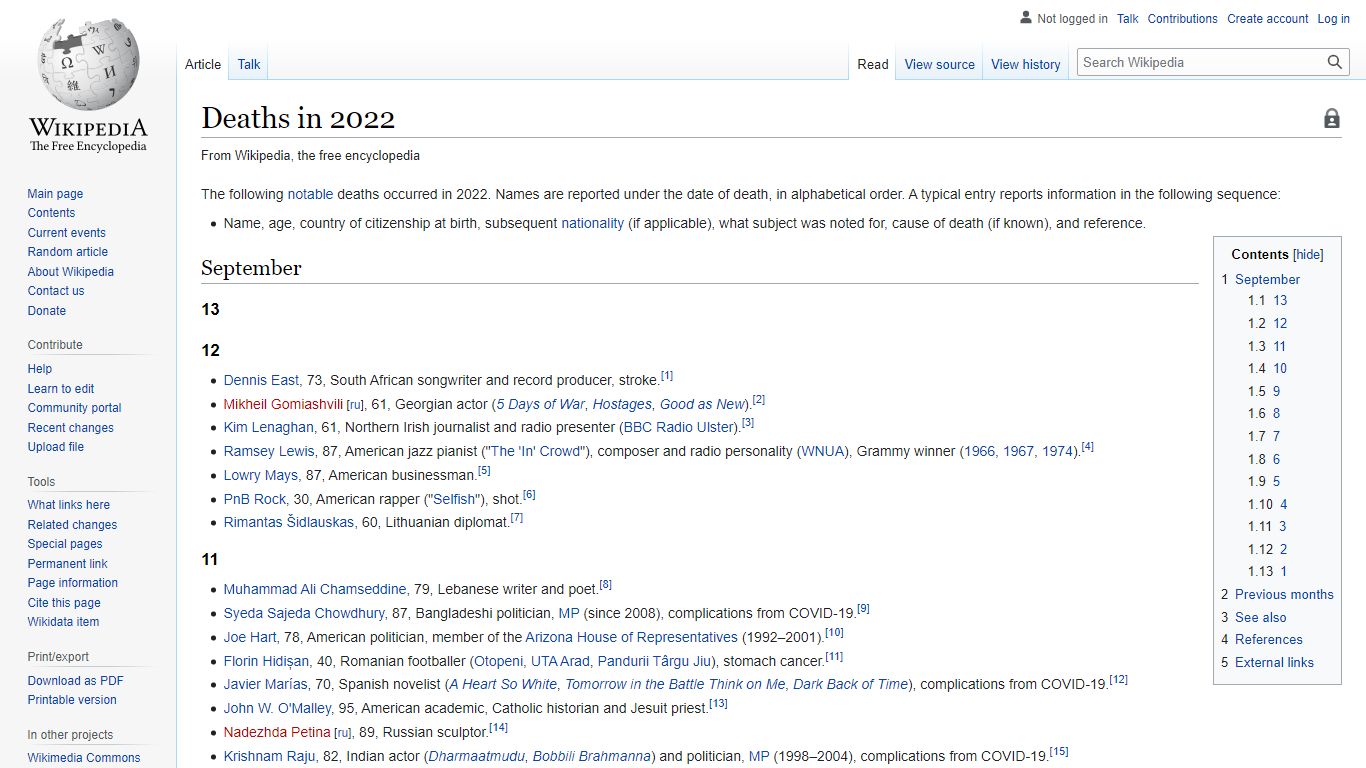Open Arizona House of Representatives link
1366x768 pixels.
(x=631, y=637)
